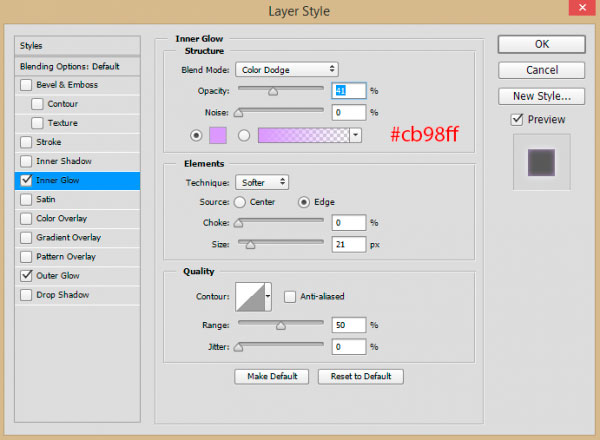600x440 pixels.
Task: Click the Contour curve thumbnail
Action: pyautogui.click(x=250, y=297)
